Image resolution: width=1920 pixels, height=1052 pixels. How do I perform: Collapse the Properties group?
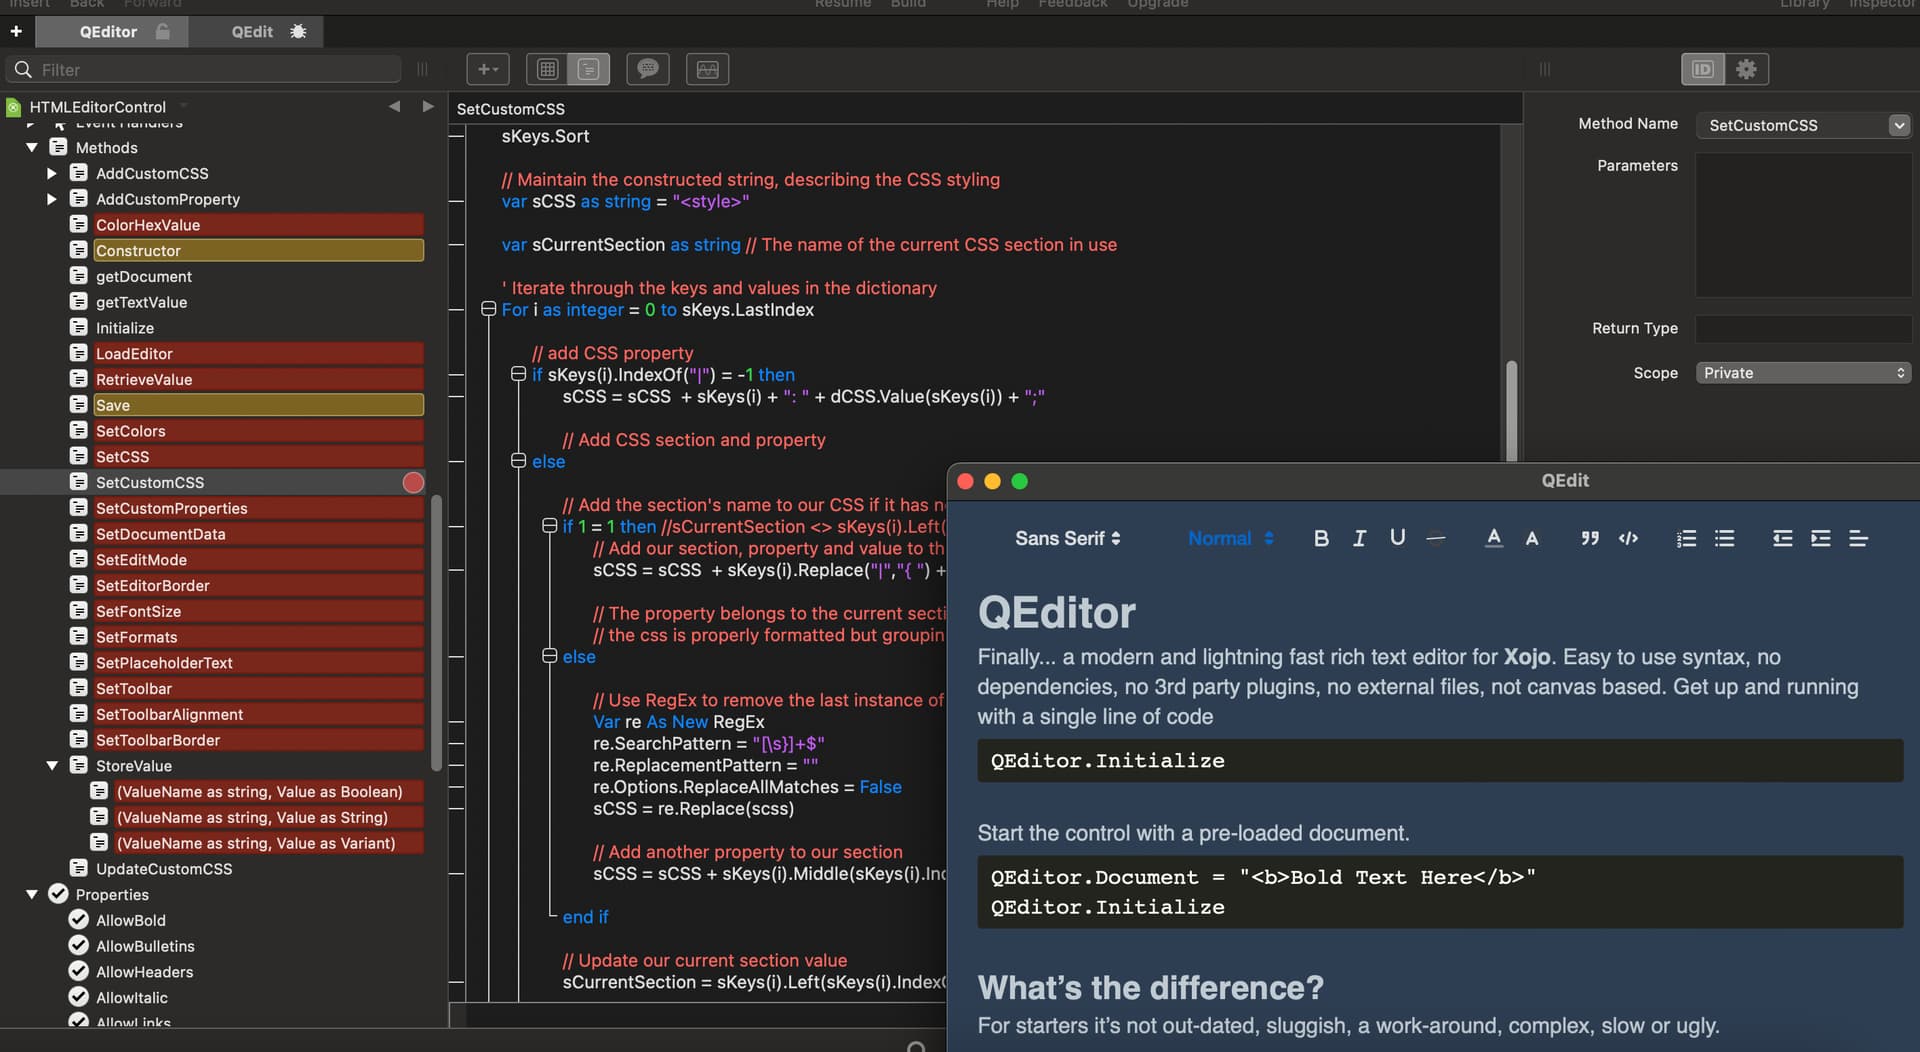(32, 894)
